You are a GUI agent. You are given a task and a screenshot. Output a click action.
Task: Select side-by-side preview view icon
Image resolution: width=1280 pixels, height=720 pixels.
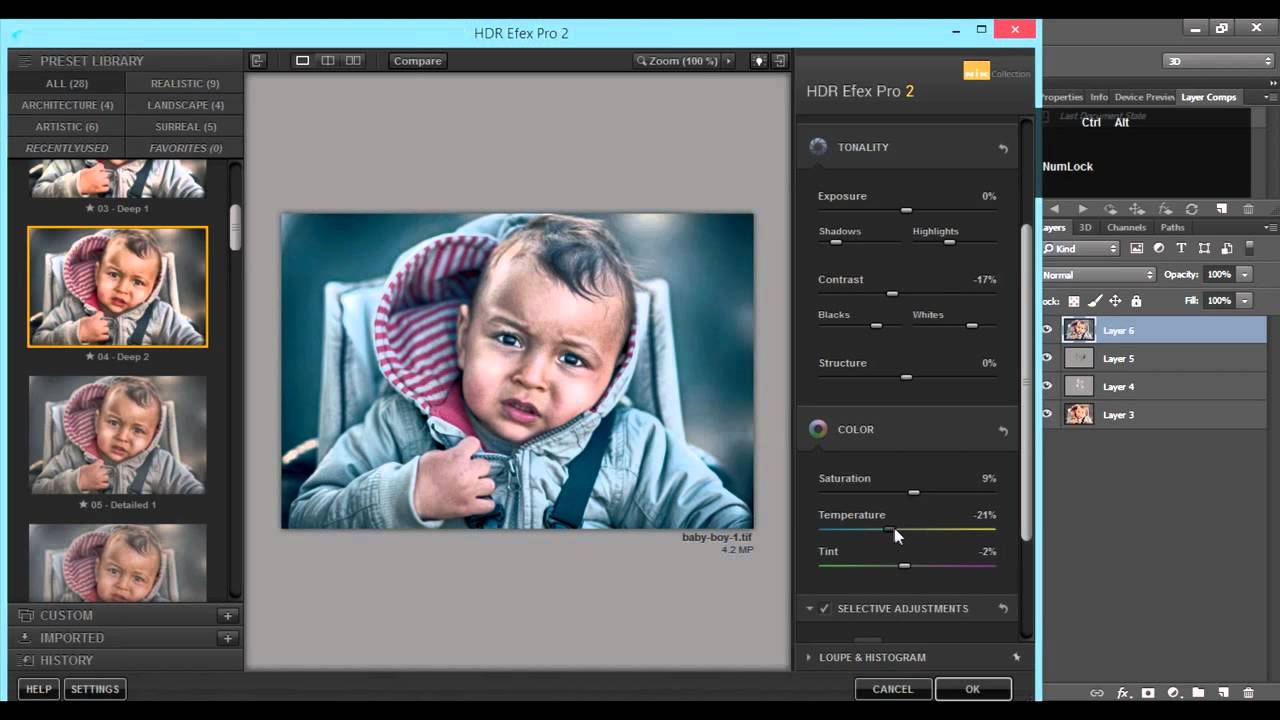coord(353,61)
